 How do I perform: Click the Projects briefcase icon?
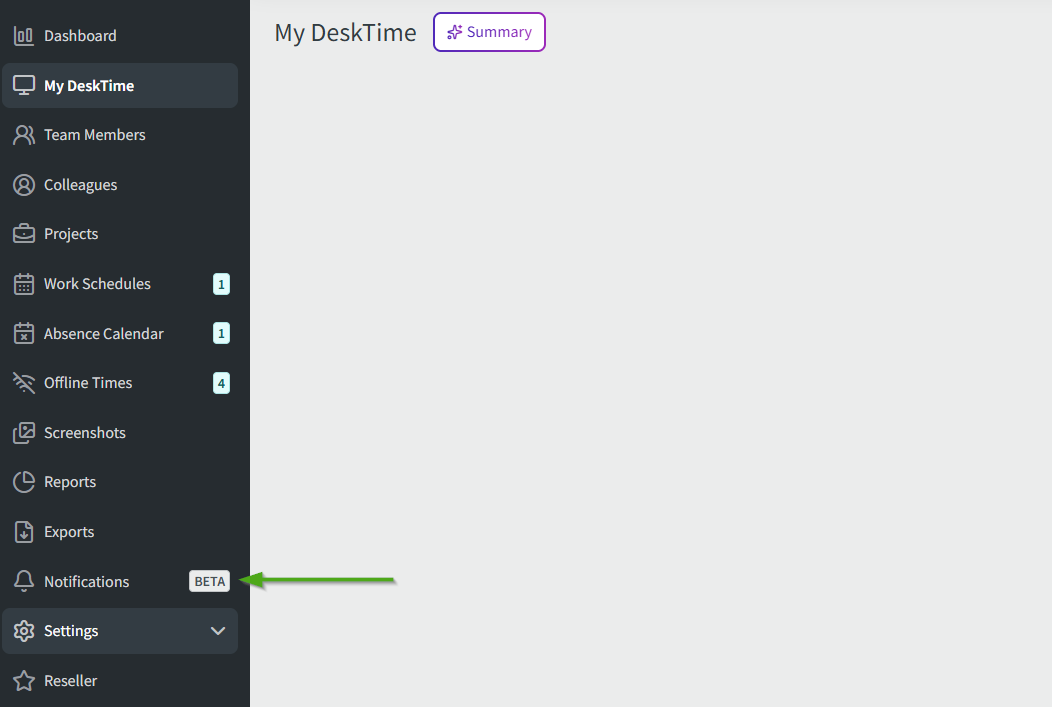[24, 234]
